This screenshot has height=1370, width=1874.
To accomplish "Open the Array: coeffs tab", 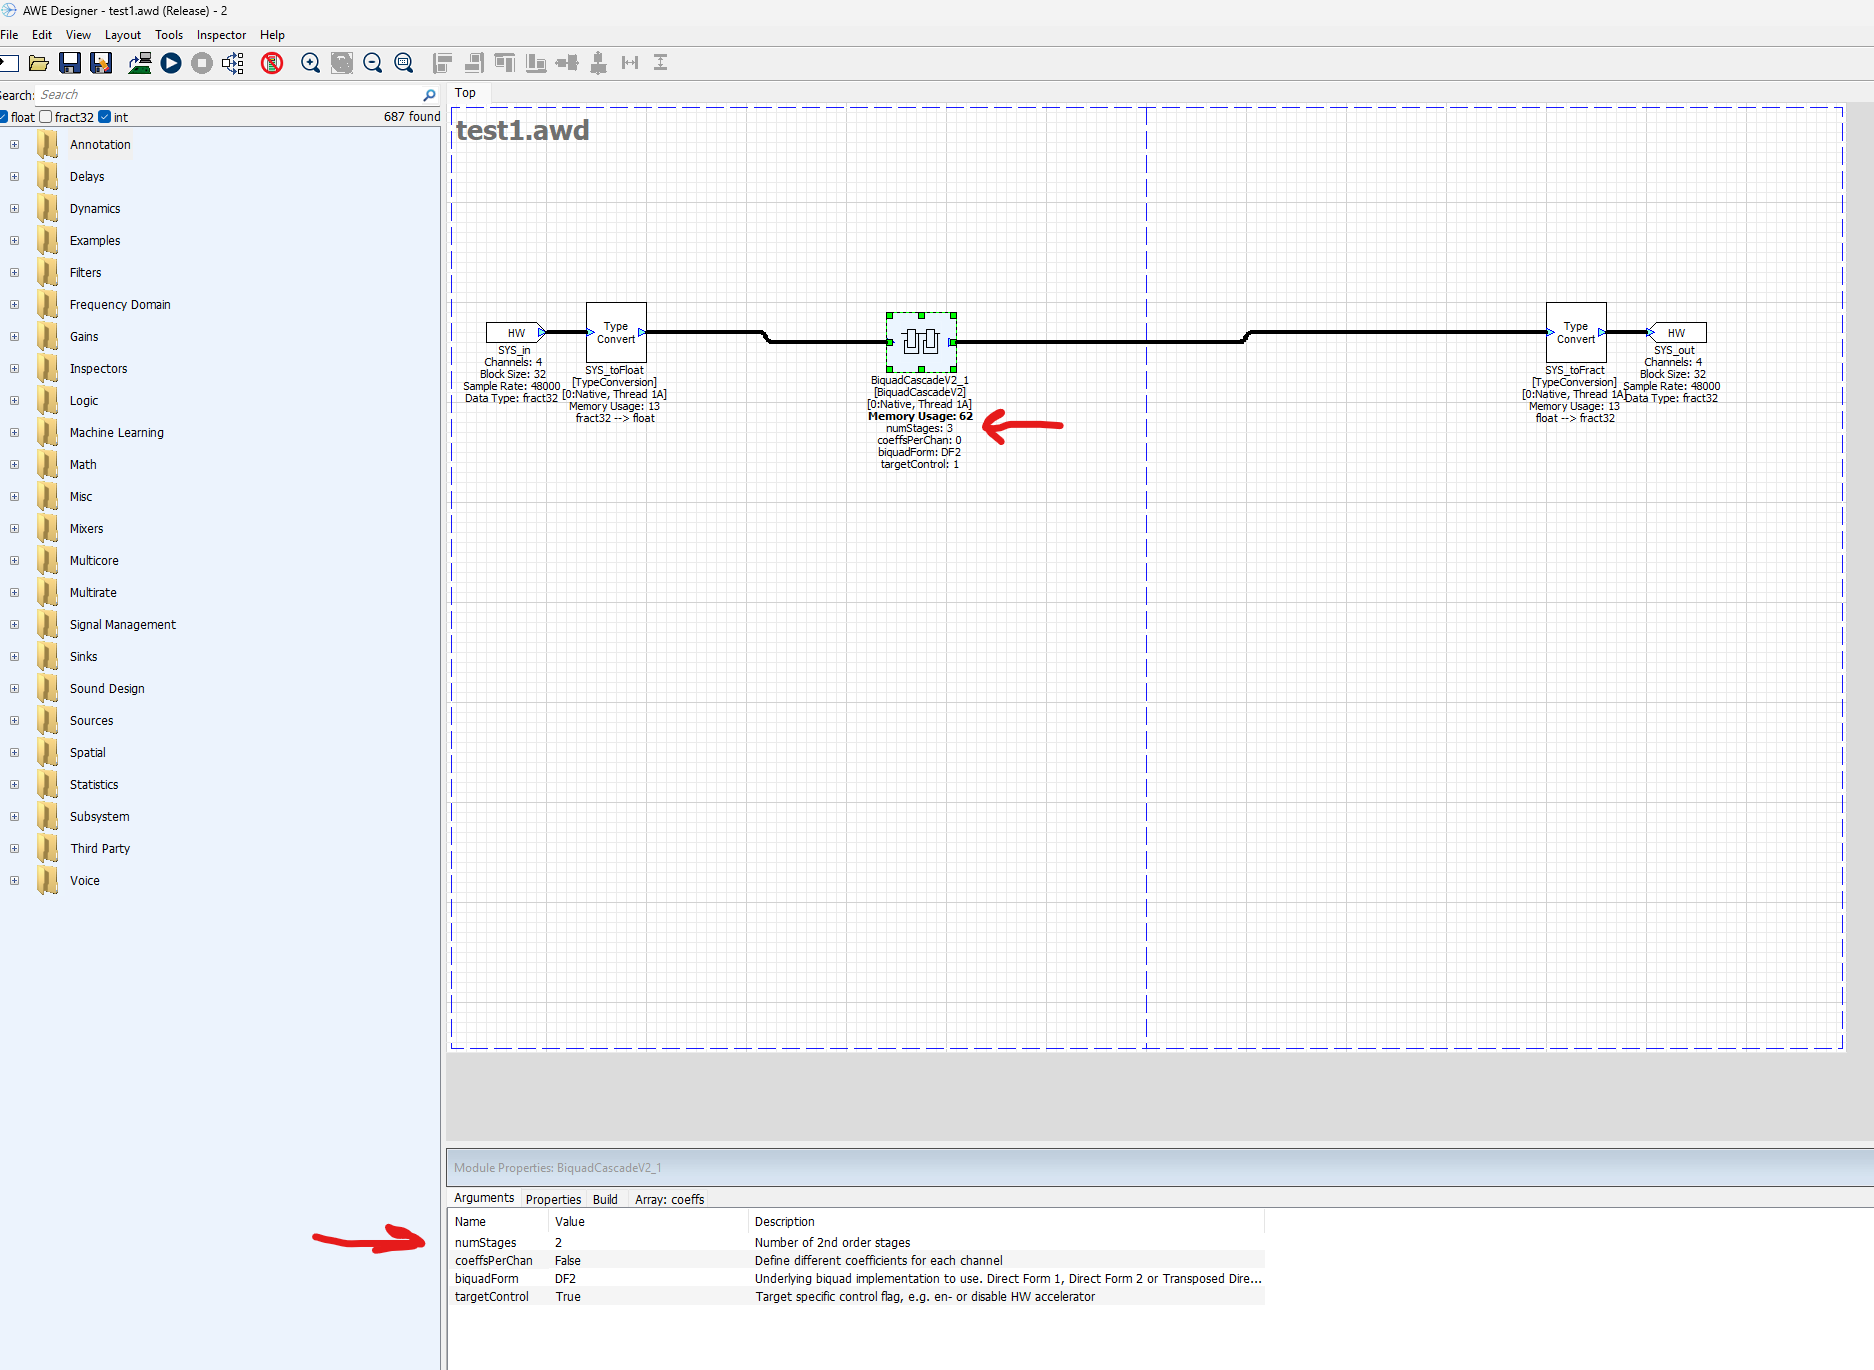I will [x=669, y=1199].
